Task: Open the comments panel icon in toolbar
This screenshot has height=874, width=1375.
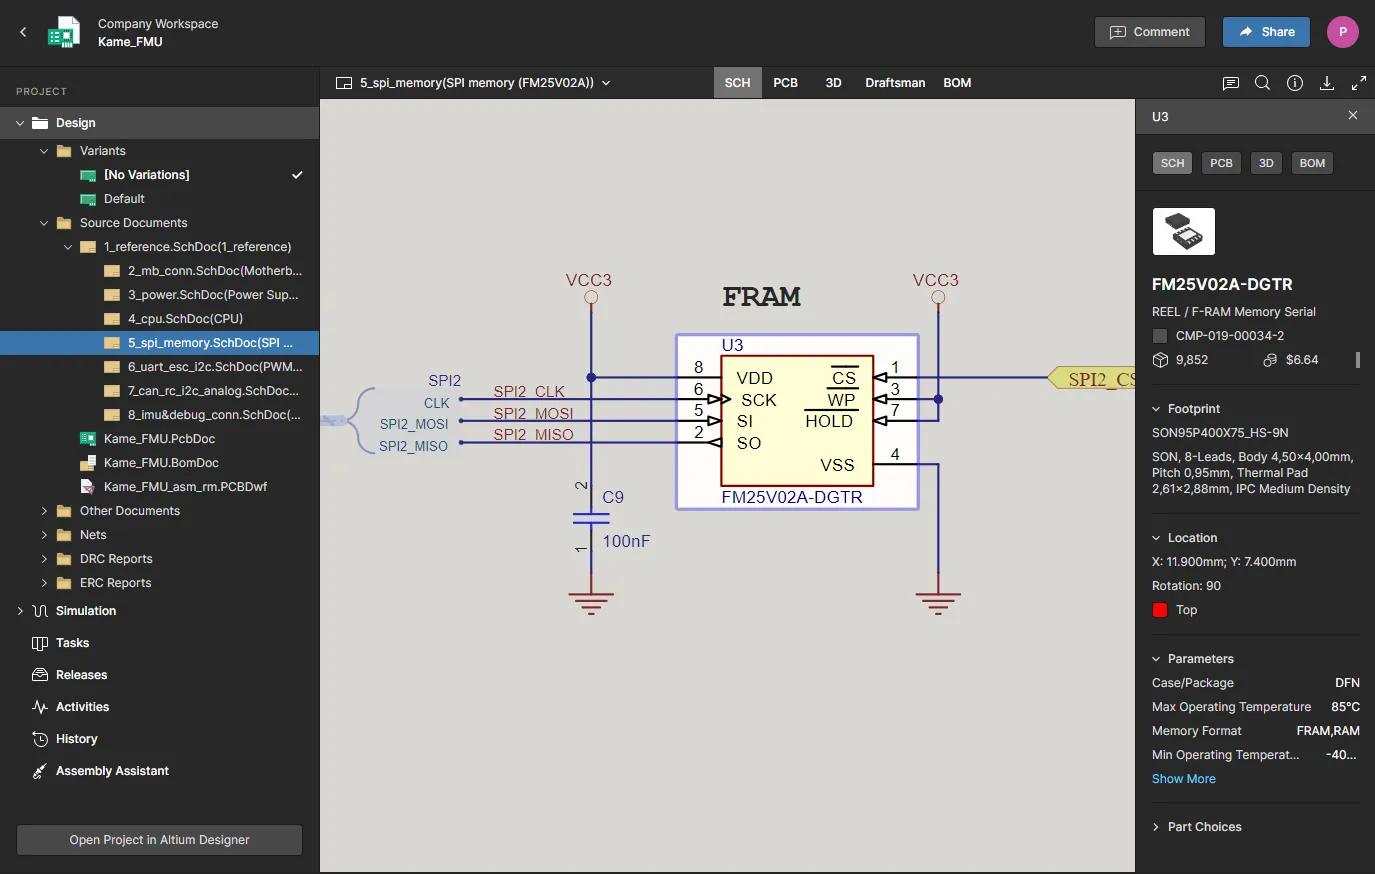Action: point(1231,83)
